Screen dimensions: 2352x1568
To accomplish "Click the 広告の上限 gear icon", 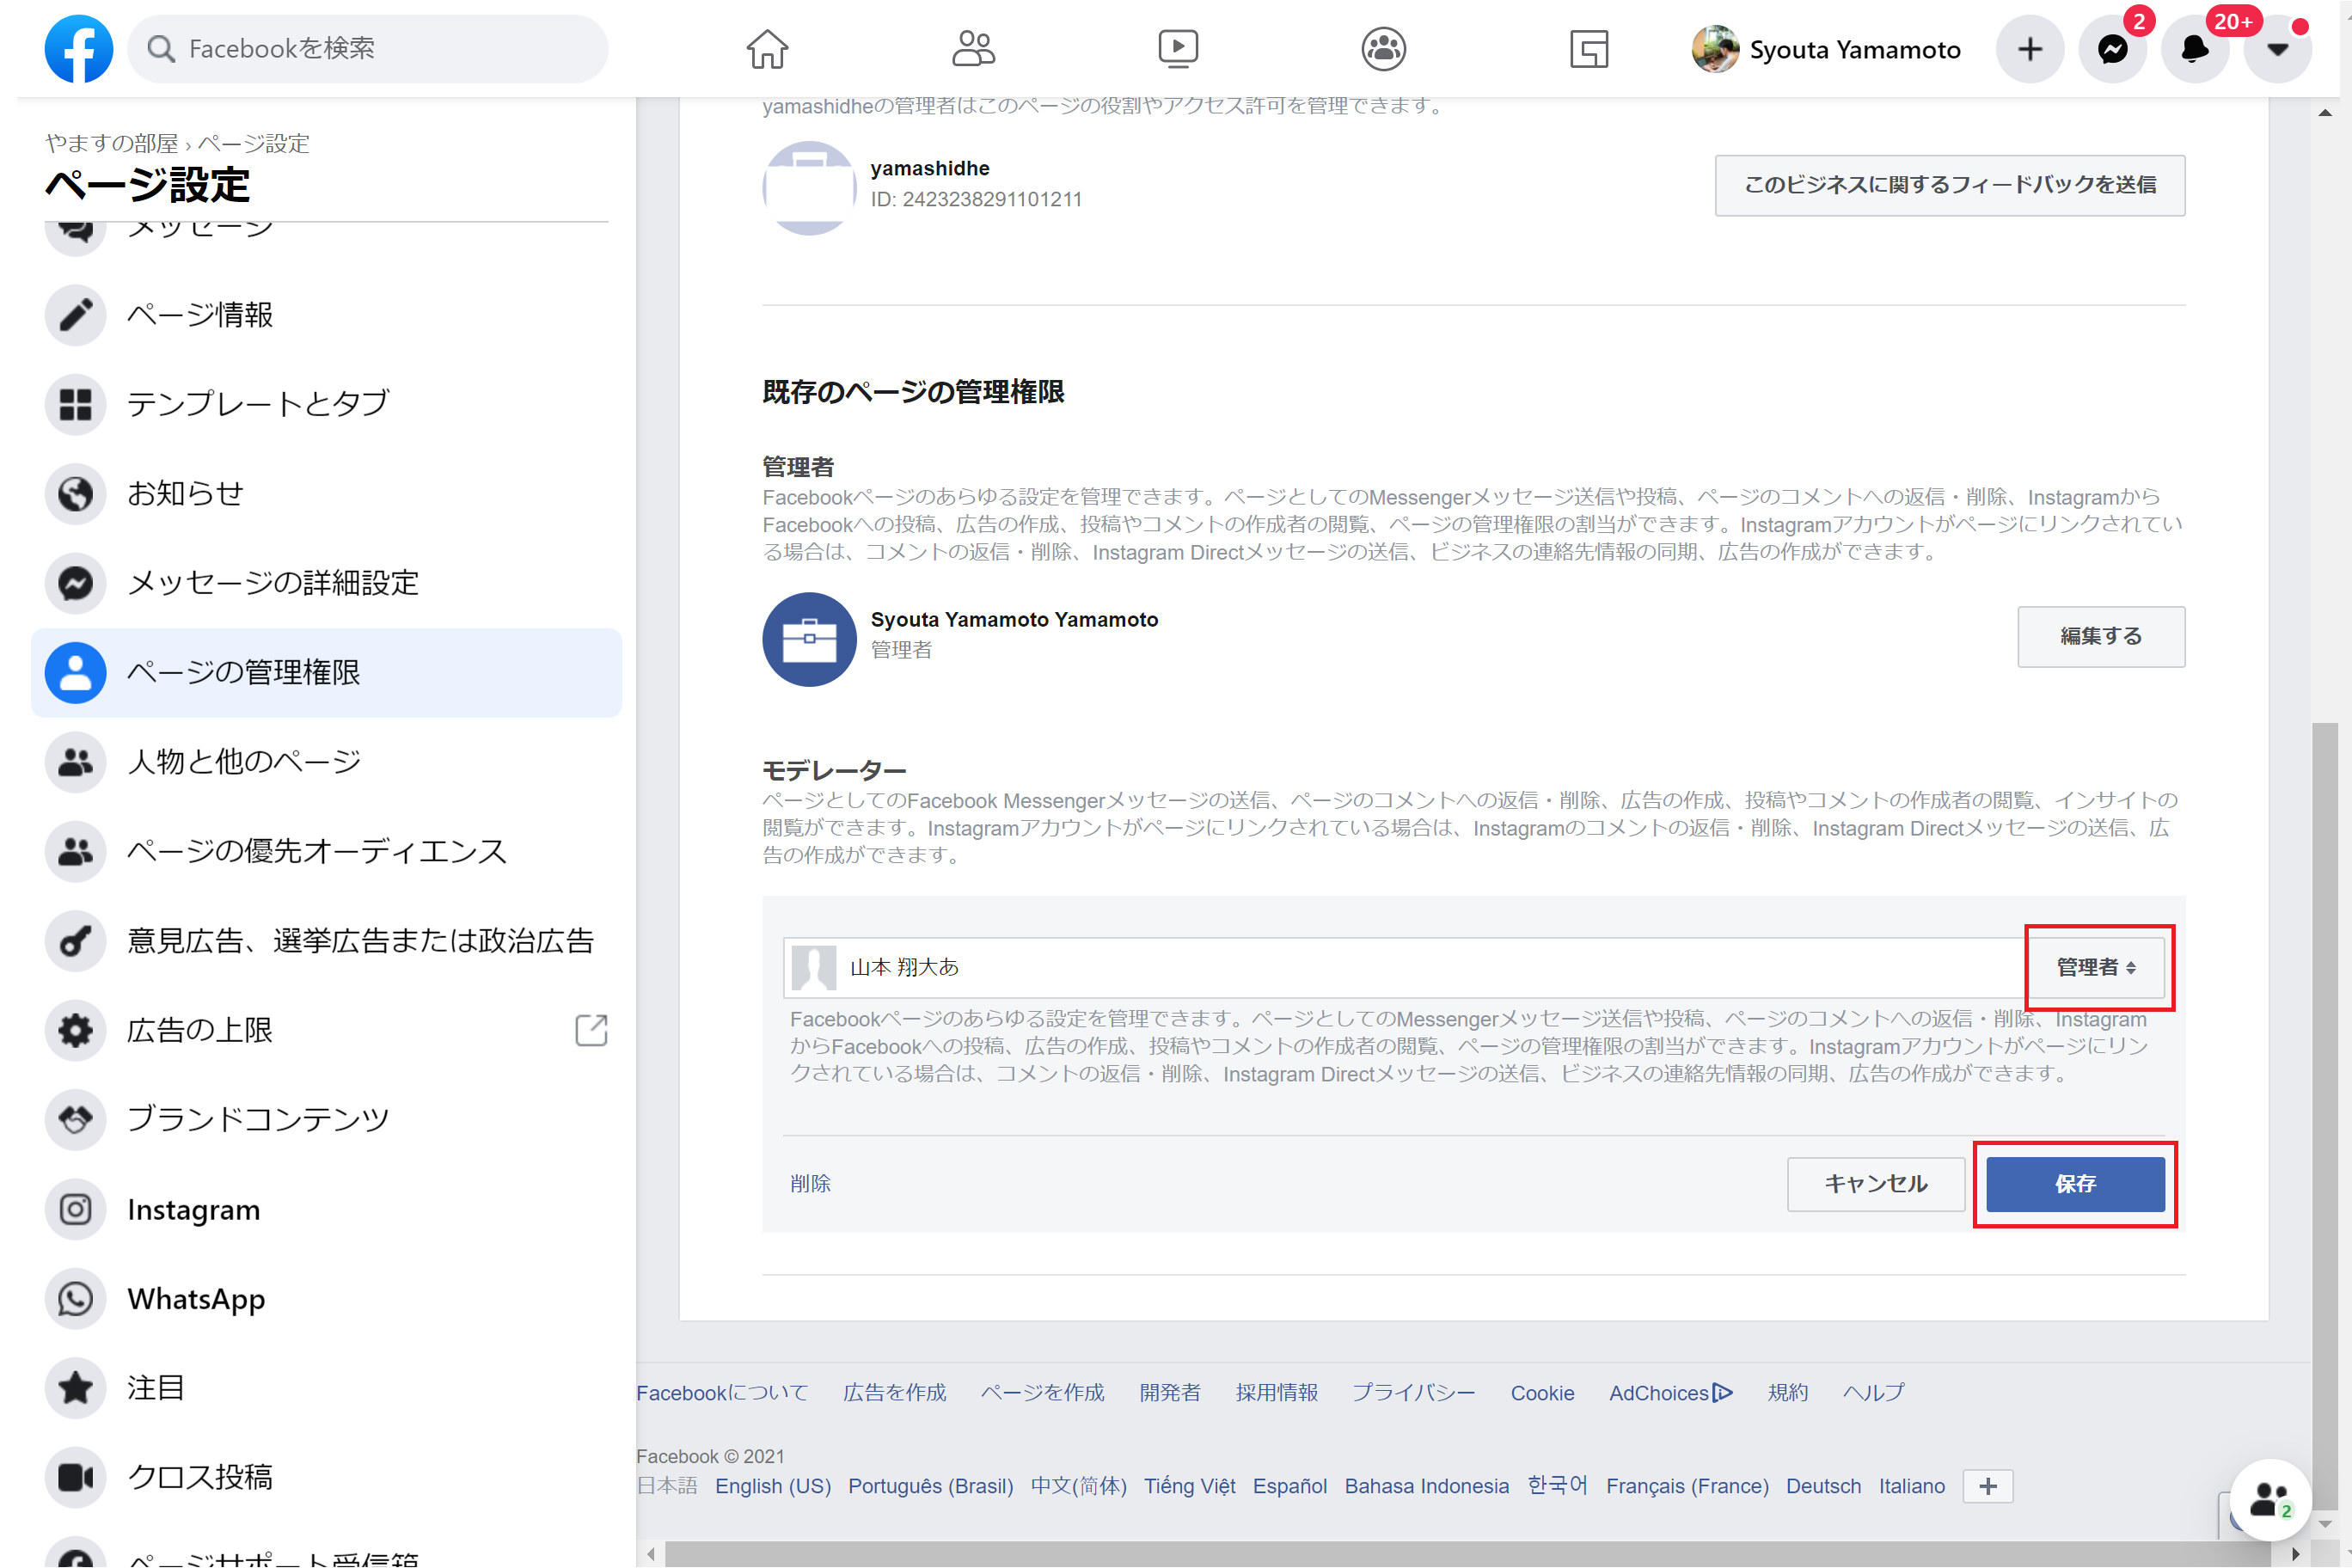I will click(76, 1031).
